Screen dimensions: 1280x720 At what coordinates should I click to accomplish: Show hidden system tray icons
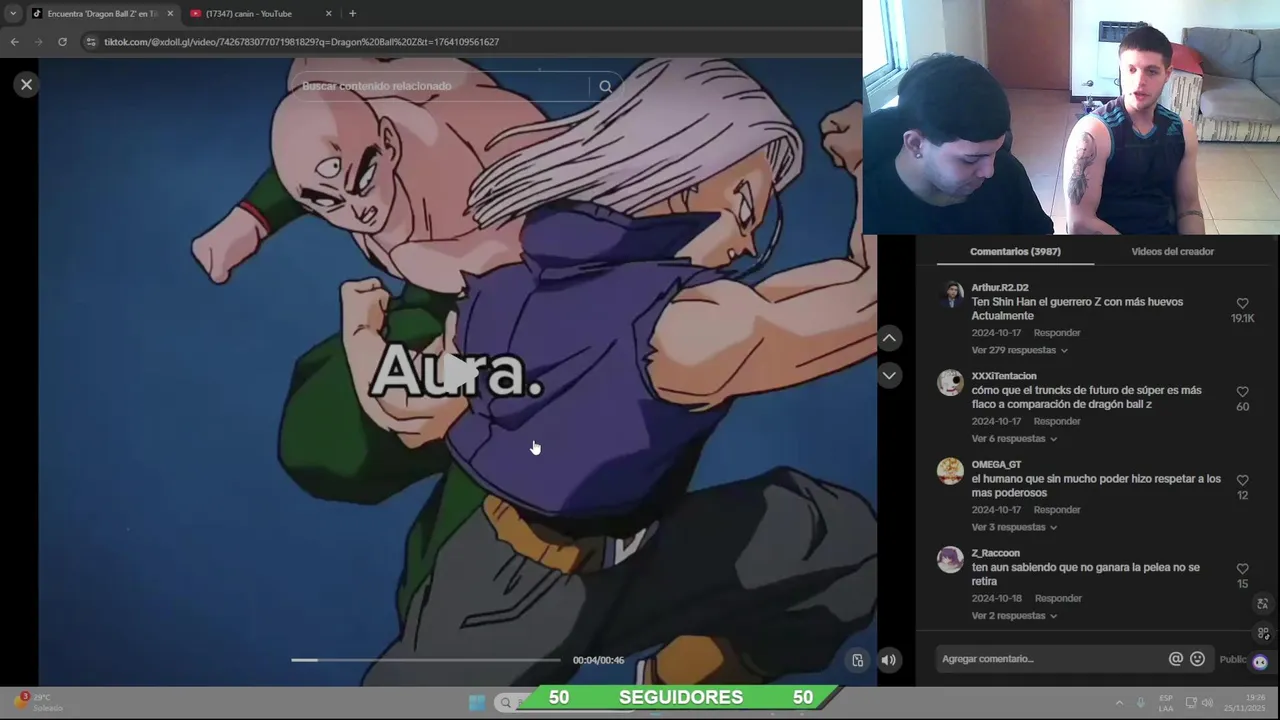coord(1119,702)
